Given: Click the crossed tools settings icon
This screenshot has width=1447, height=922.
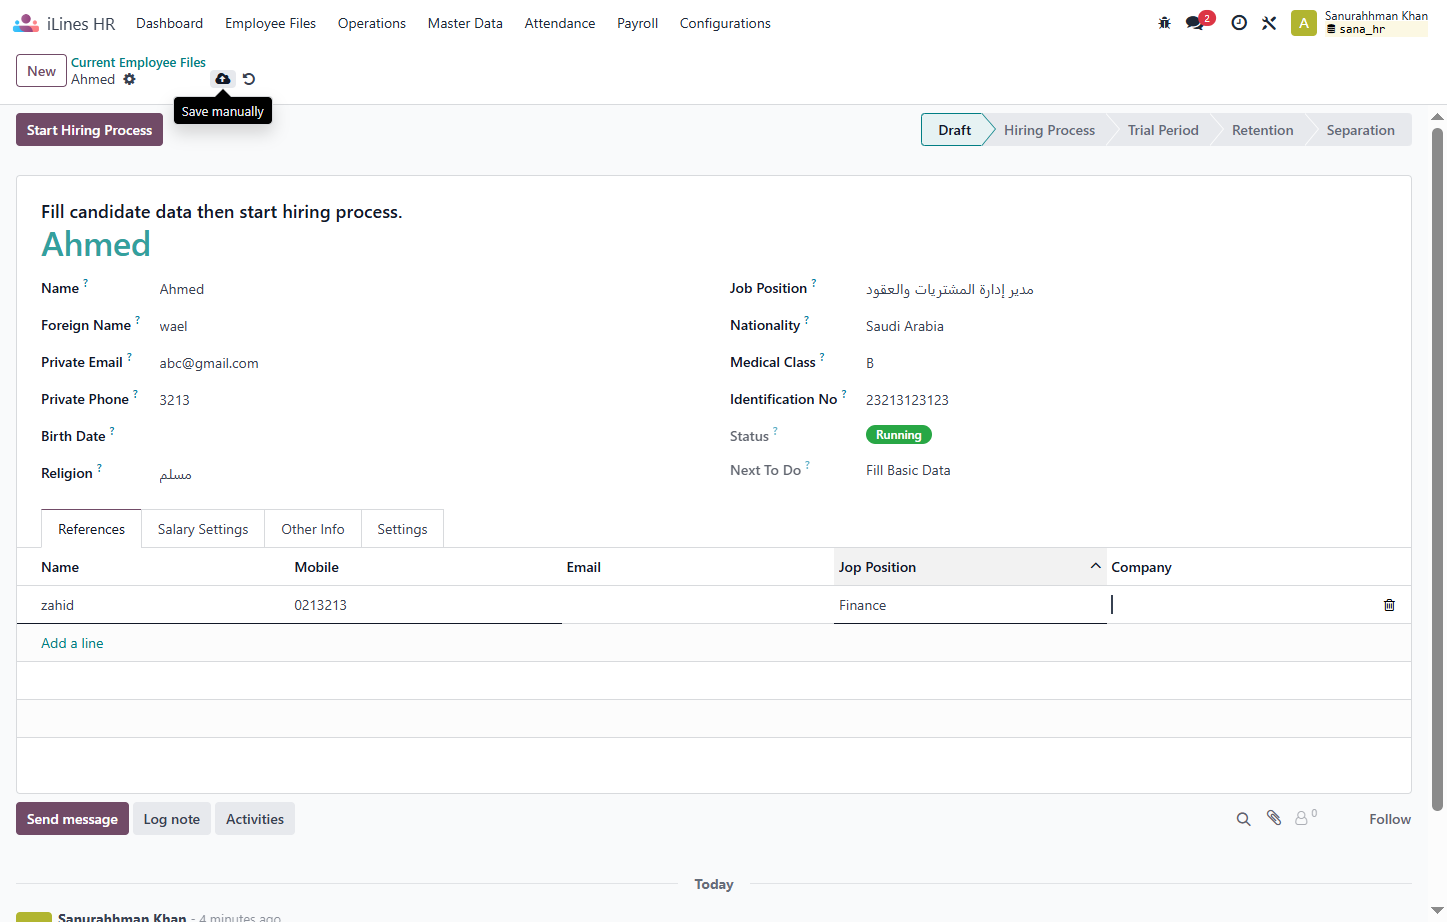Looking at the screenshot, I should (1269, 23).
